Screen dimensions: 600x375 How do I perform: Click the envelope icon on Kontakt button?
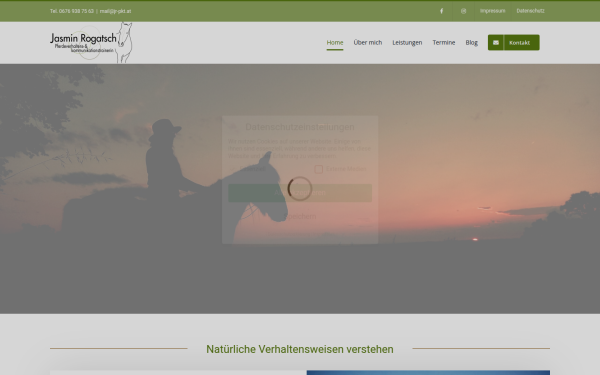(496, 42)
